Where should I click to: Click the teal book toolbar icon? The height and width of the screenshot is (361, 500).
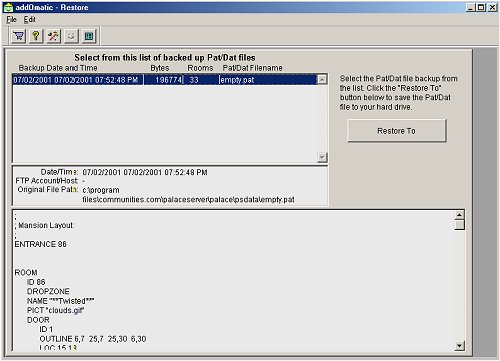click(89, 36)
